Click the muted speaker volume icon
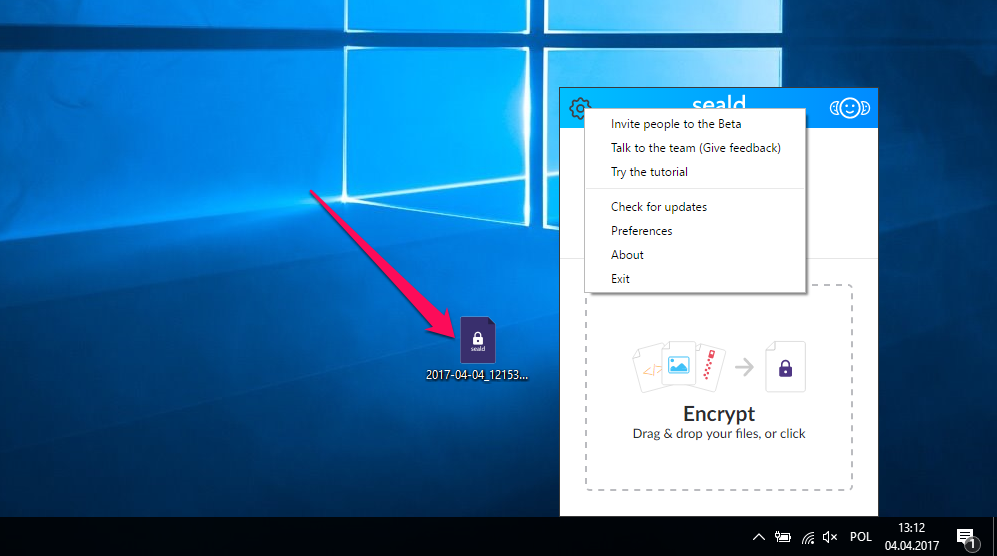997x556 pixels. coord(830,537)
